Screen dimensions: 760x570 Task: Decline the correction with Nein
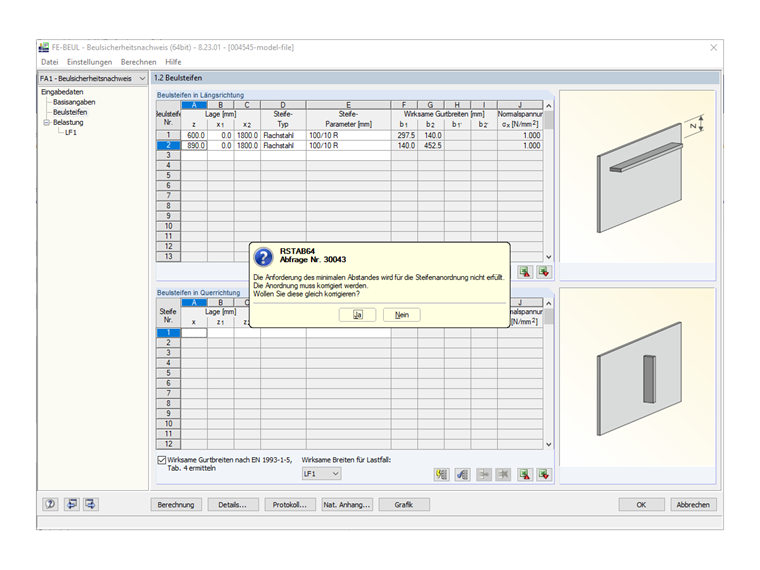401,315
